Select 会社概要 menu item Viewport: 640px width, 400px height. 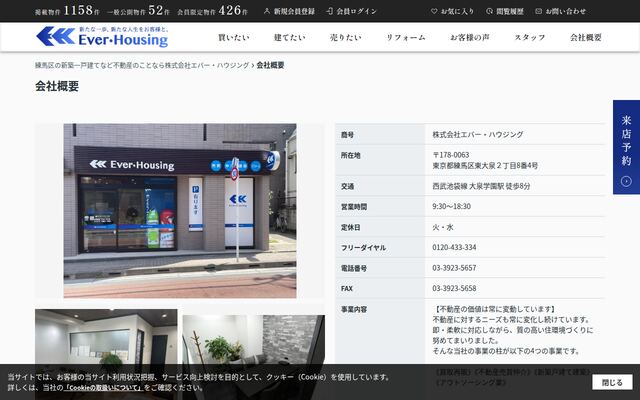pyautogui.click(x=586, y=38)
